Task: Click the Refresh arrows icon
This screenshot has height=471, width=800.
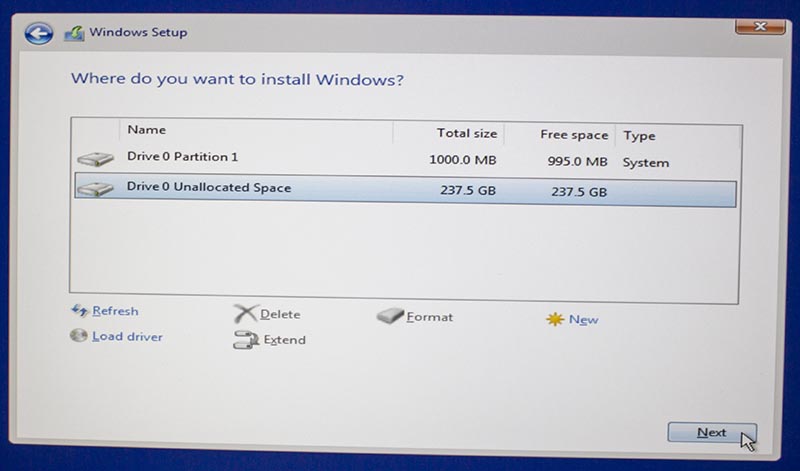Action: (x=80, y=310)
